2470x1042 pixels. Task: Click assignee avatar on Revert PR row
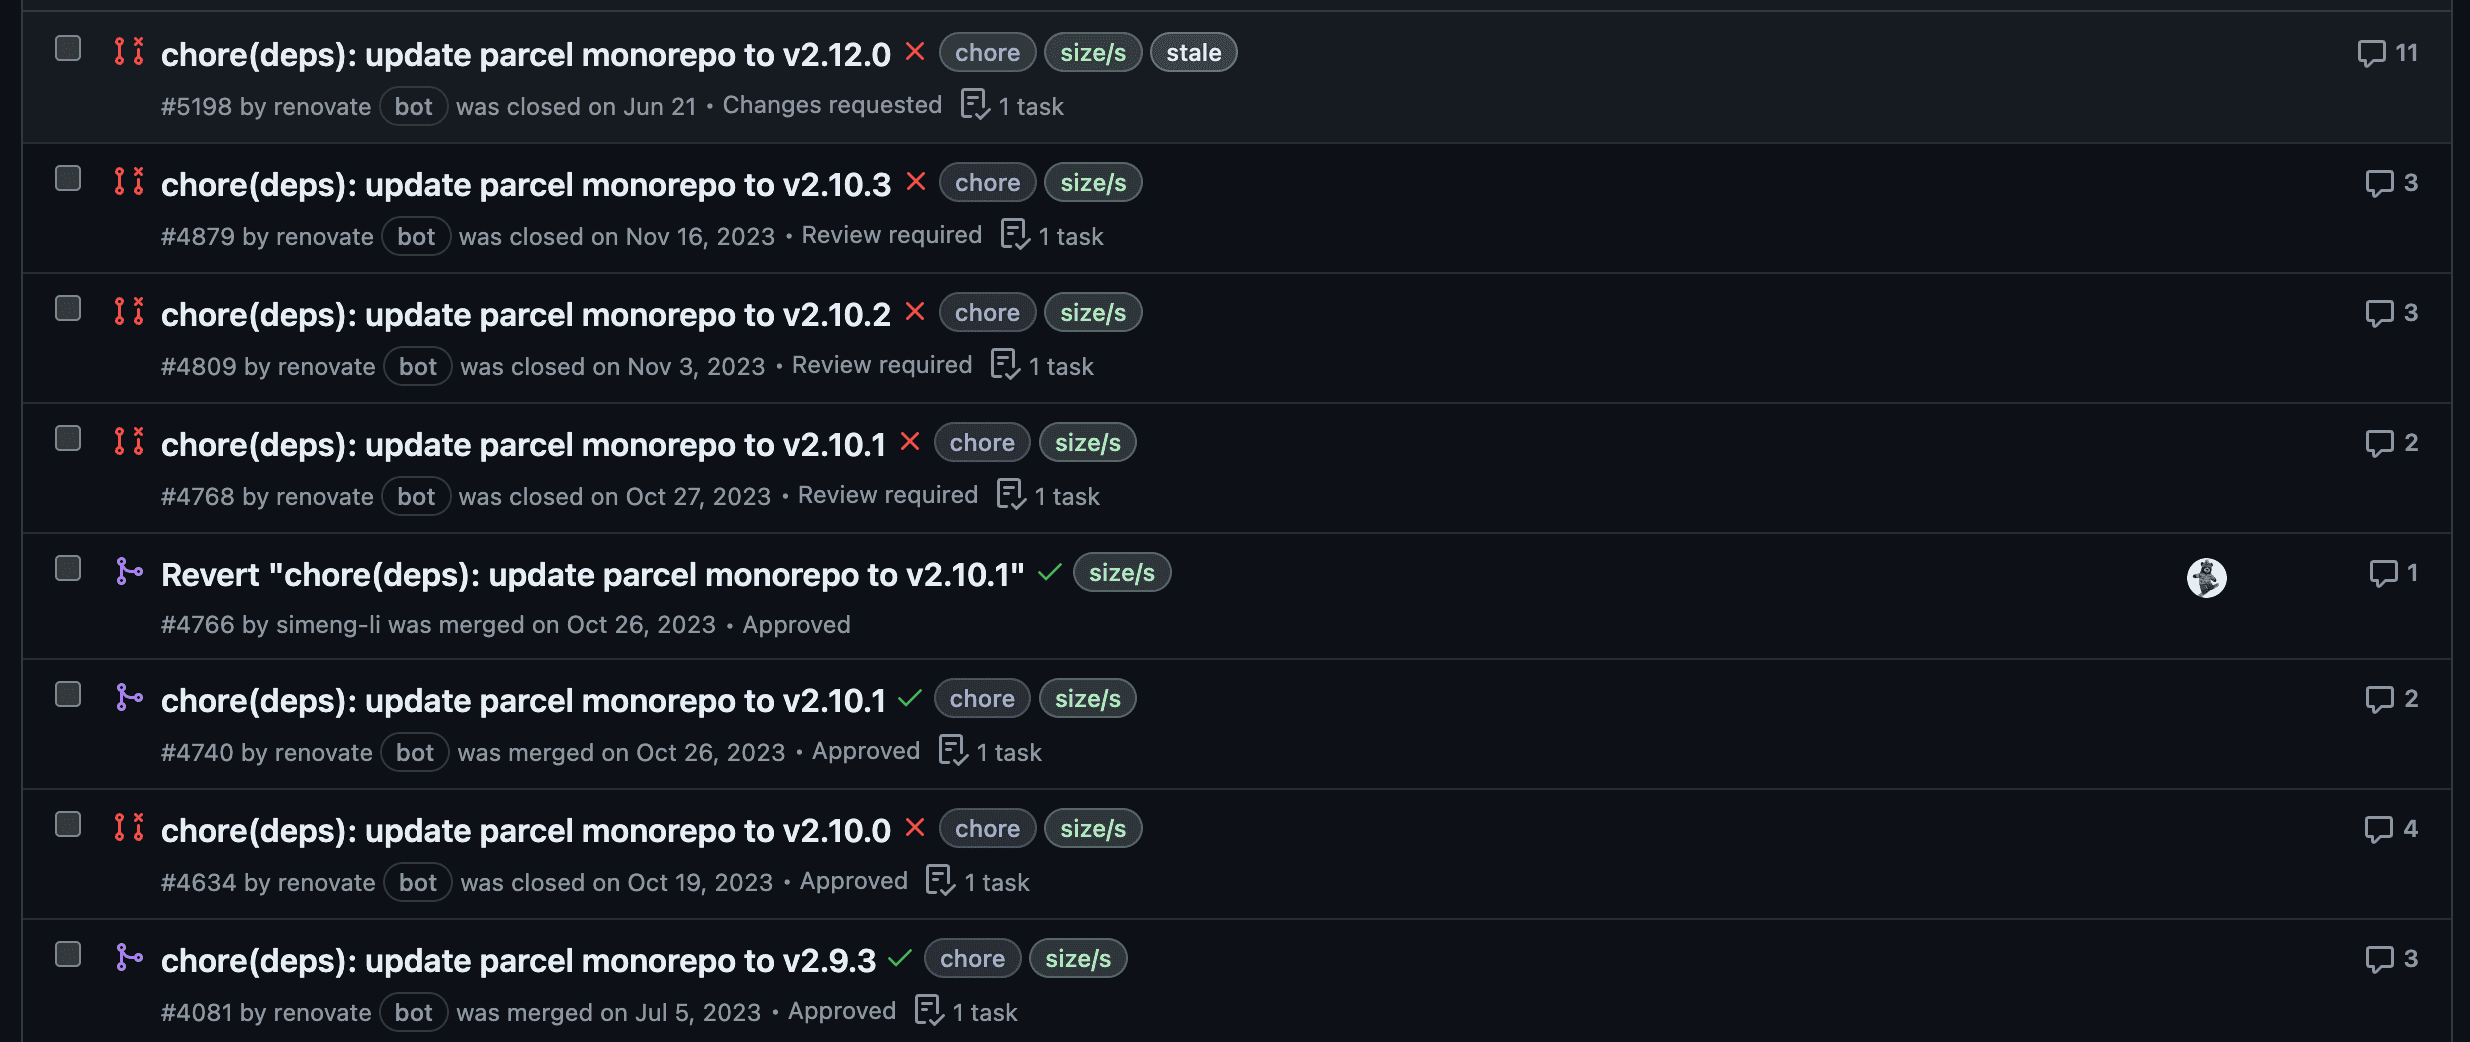pyautogui.click(x=2206, y=577)
